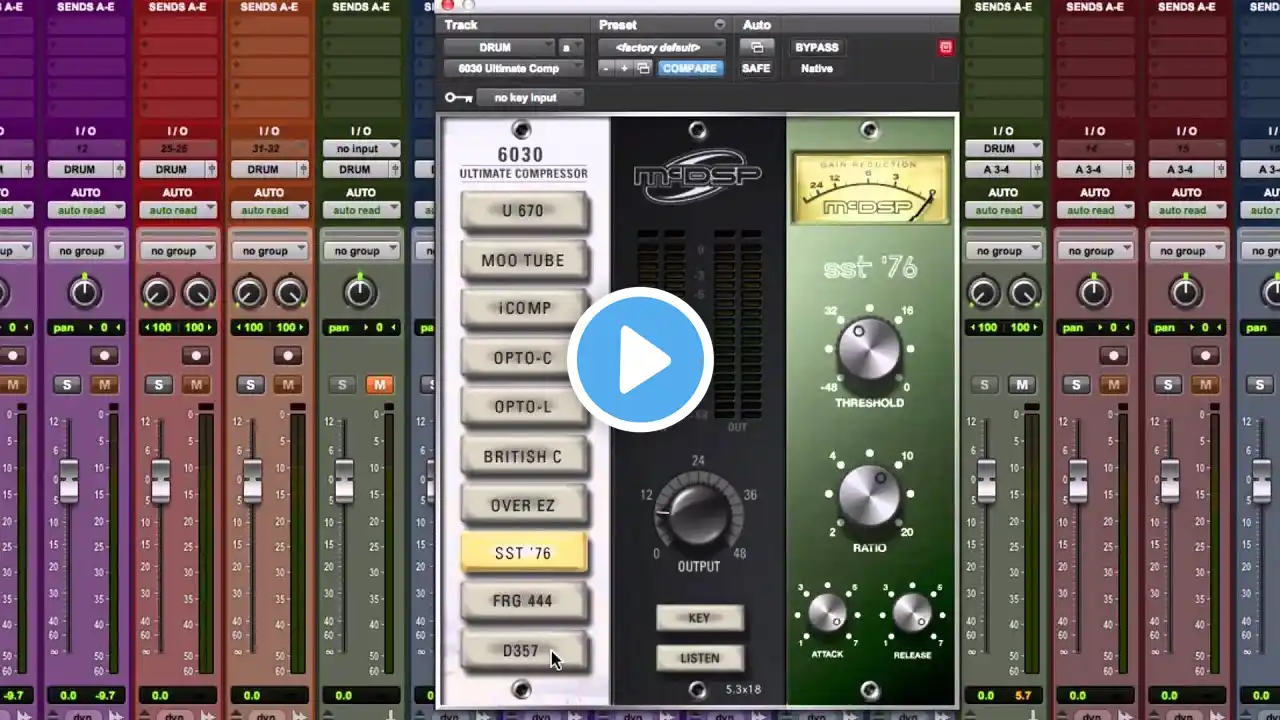Open the factory default preset dropdown
Image resolution: width=1280 pixels, height=720 pixels.
(663, 47)
